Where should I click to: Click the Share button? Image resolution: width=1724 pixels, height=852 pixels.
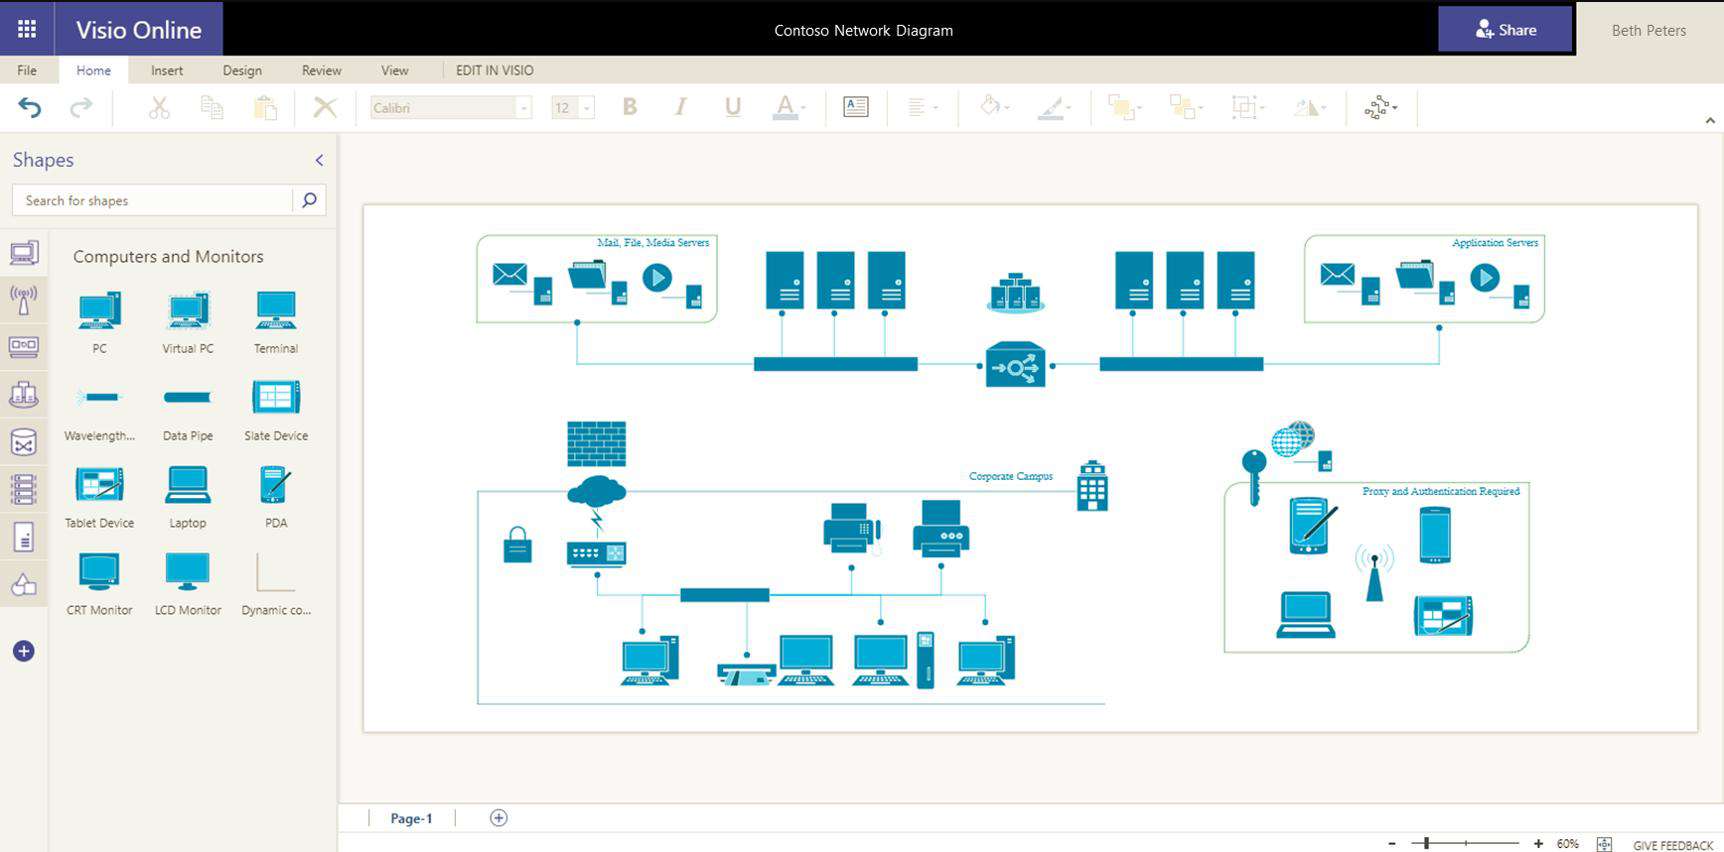1505,30
